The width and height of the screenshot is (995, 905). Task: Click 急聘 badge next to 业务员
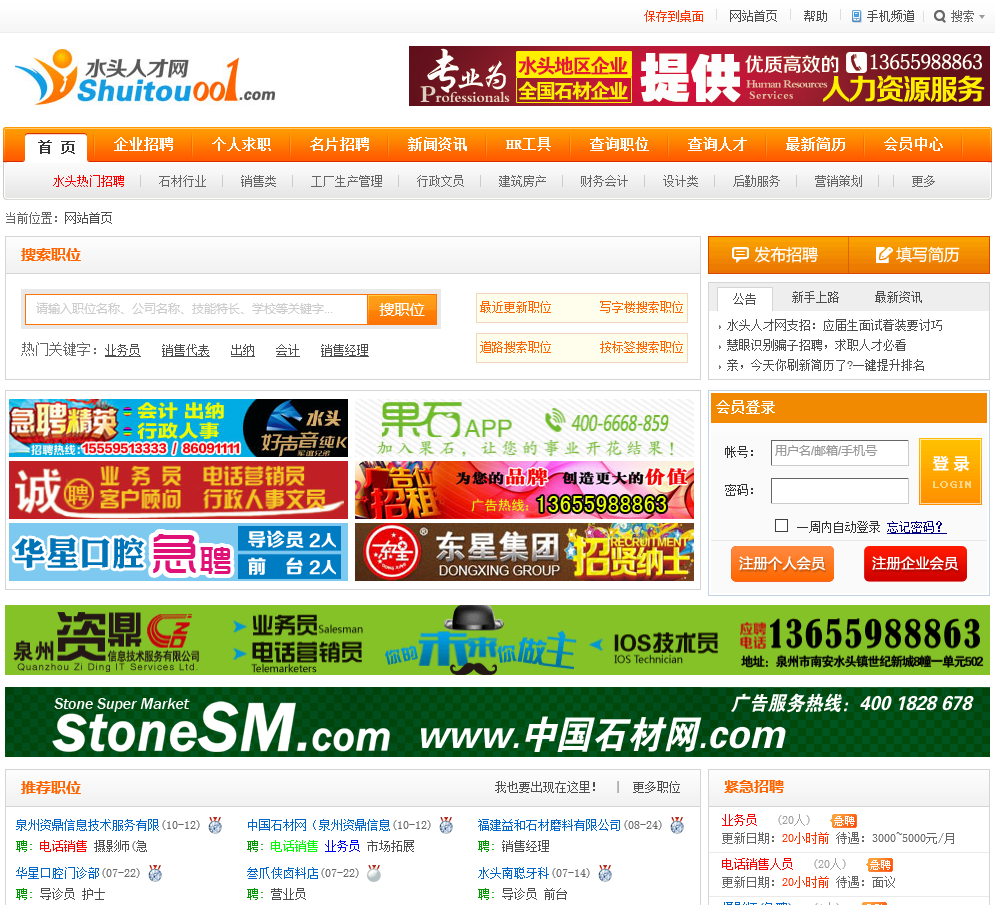pos(844,821)
